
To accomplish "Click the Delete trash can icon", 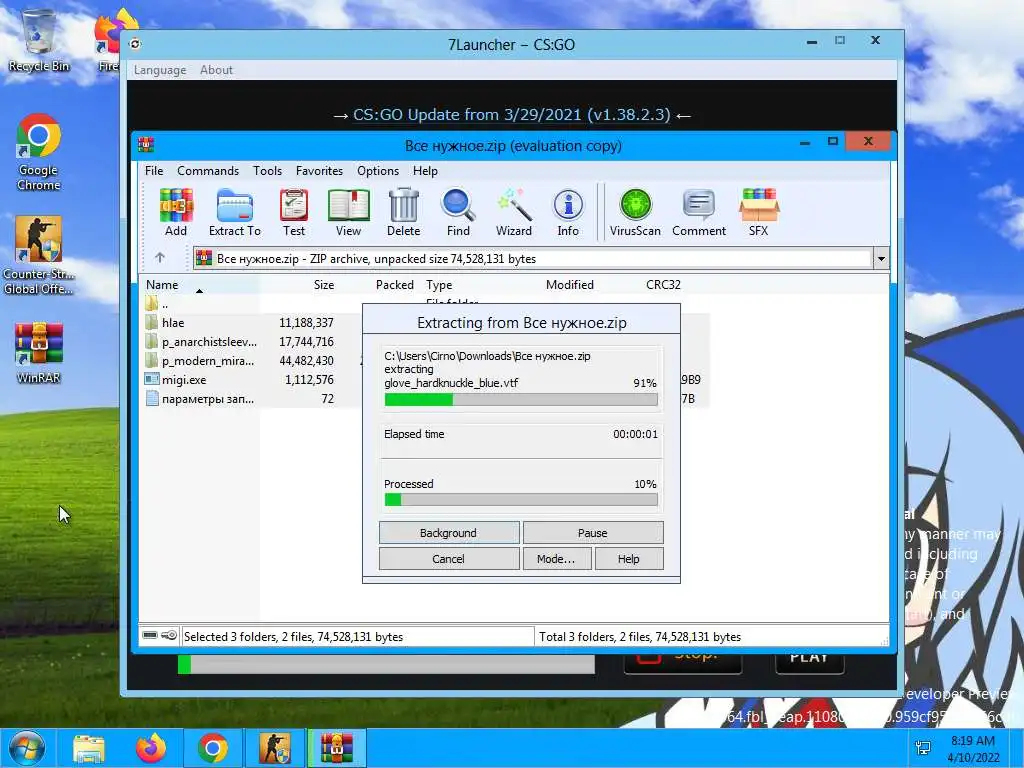I will 404,212.
